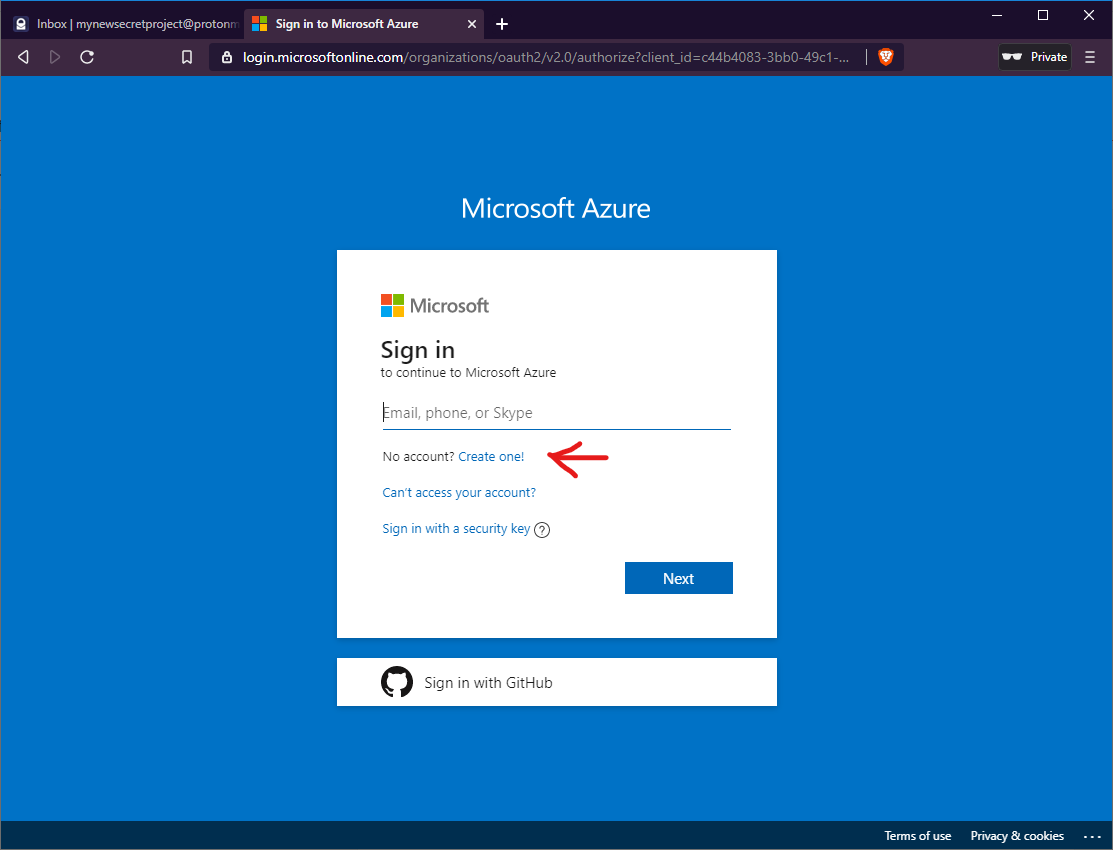The width and height of the screenshot is (1113, 850).
Task: Click the footer ellipsis more options
Action: click(1092, 837)
